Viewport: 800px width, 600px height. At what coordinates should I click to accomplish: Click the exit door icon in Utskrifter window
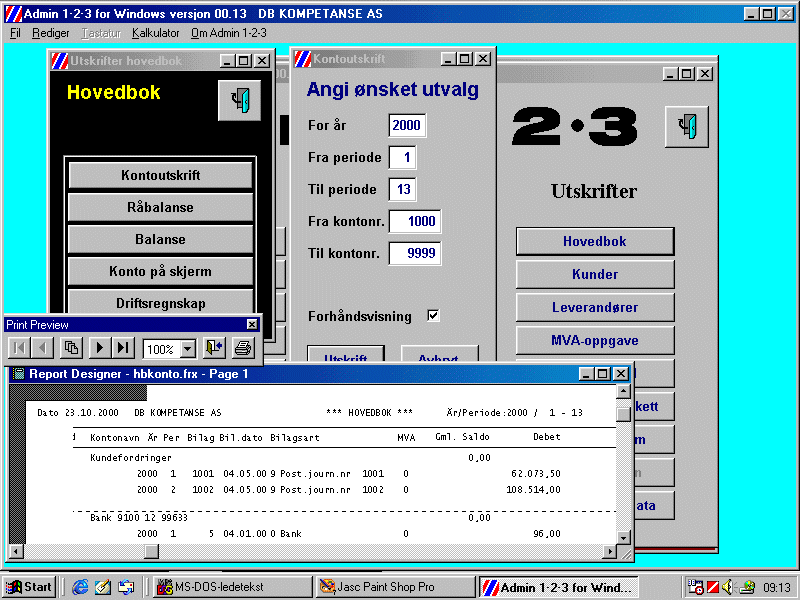coord(687,127)
